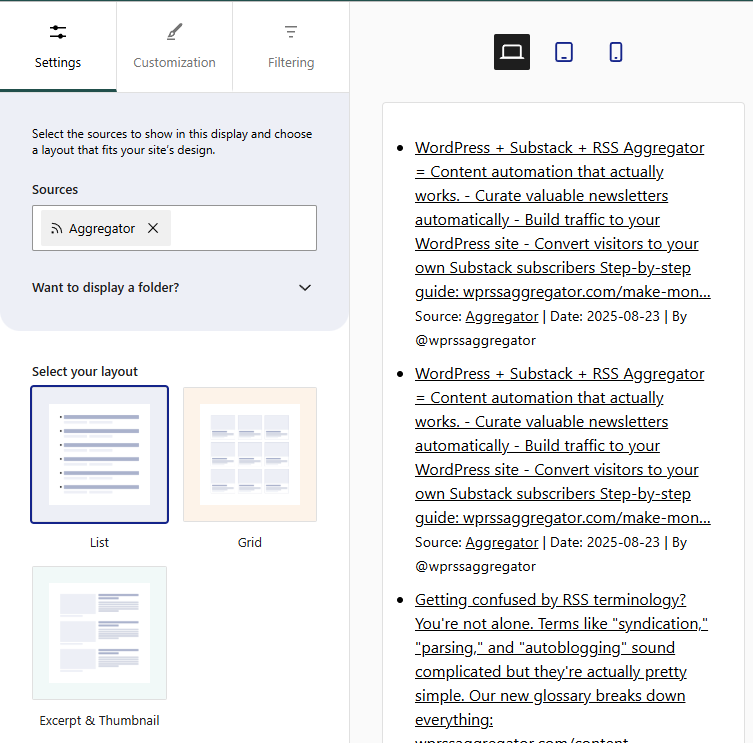Click 'Excerpt & Thumbnail' label text

pos(99,720)
